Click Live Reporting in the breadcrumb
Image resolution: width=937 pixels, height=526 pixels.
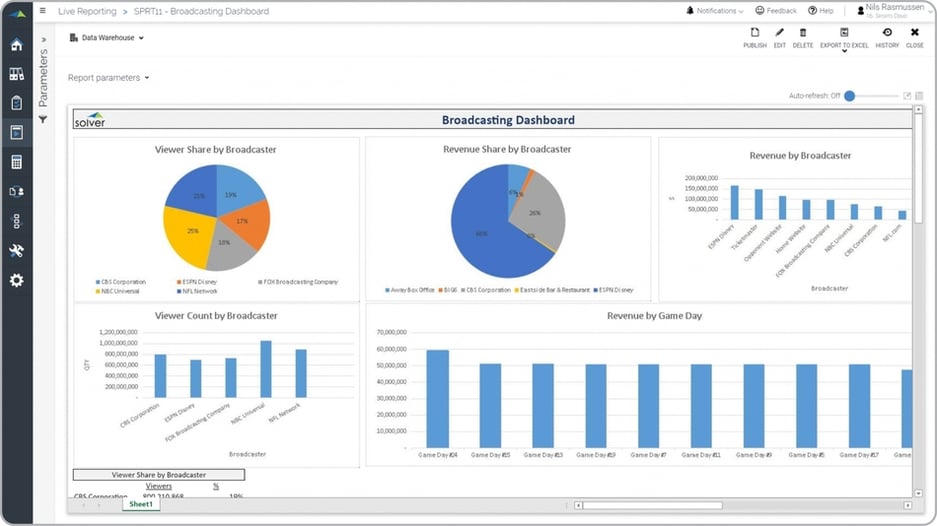(x=85, y=11)
